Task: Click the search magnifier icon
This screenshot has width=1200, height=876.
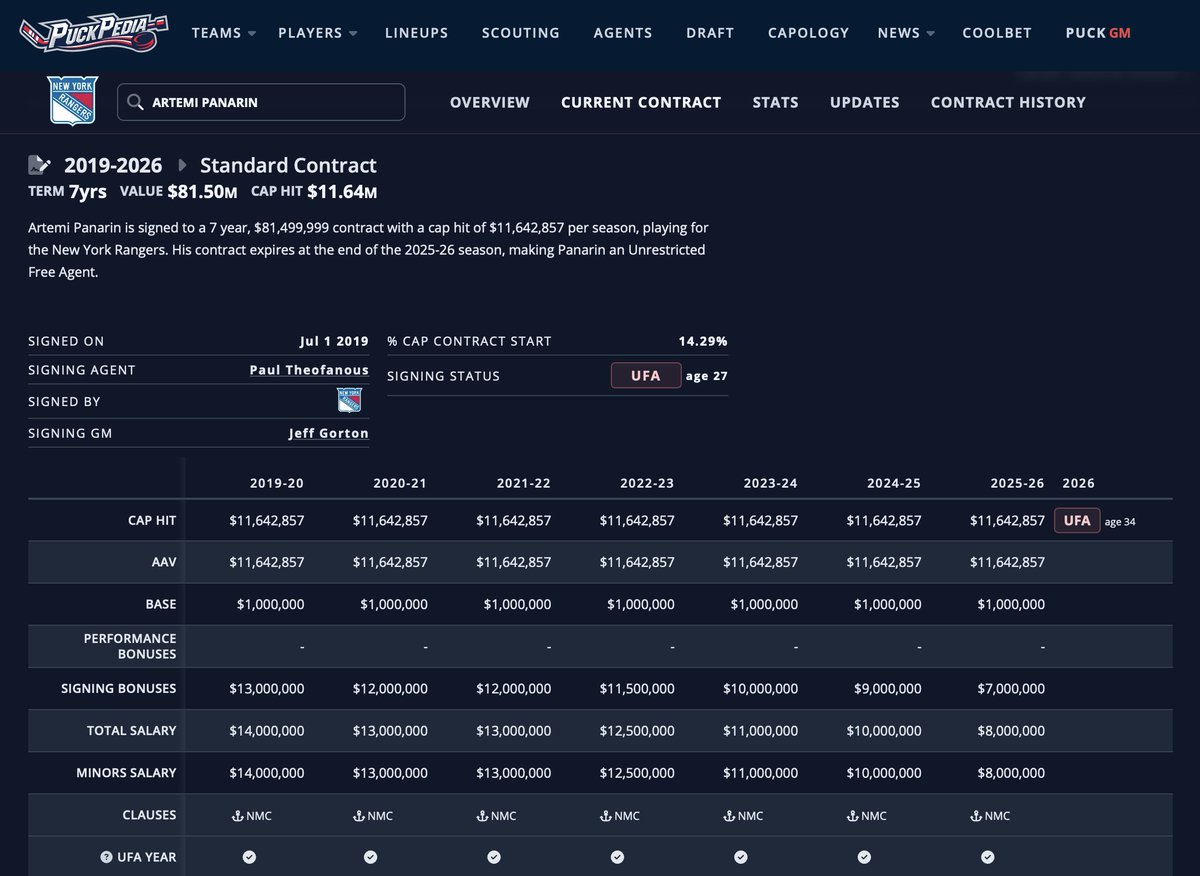Action: point(136,102)
